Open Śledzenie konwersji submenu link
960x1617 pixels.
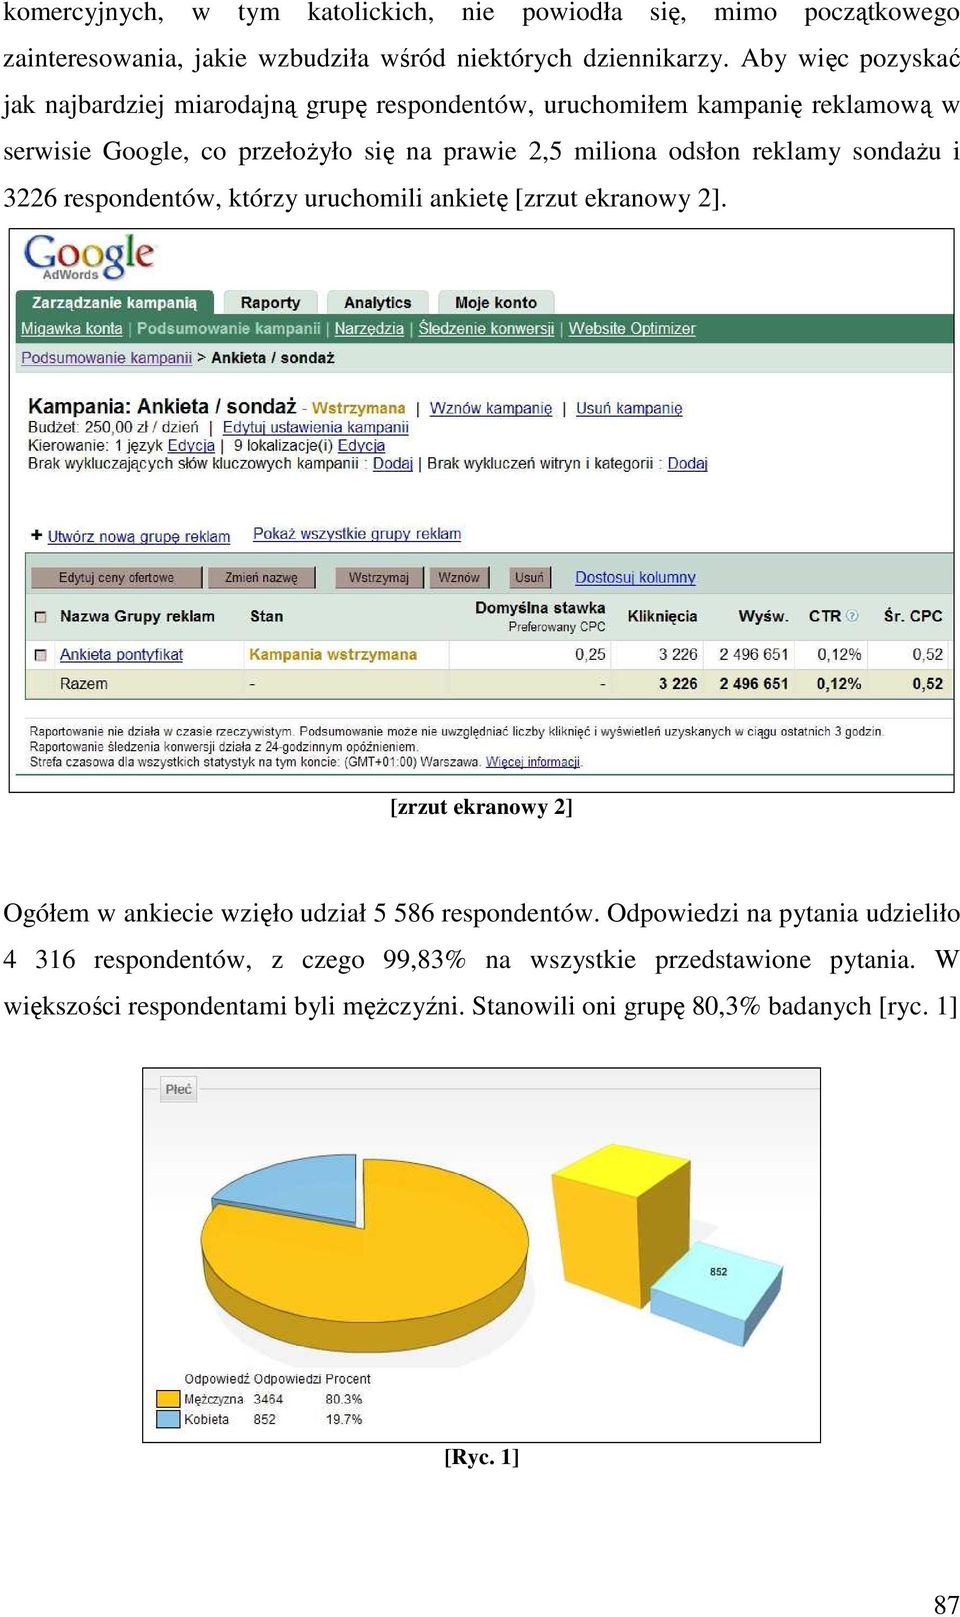(x=486, y=328)
